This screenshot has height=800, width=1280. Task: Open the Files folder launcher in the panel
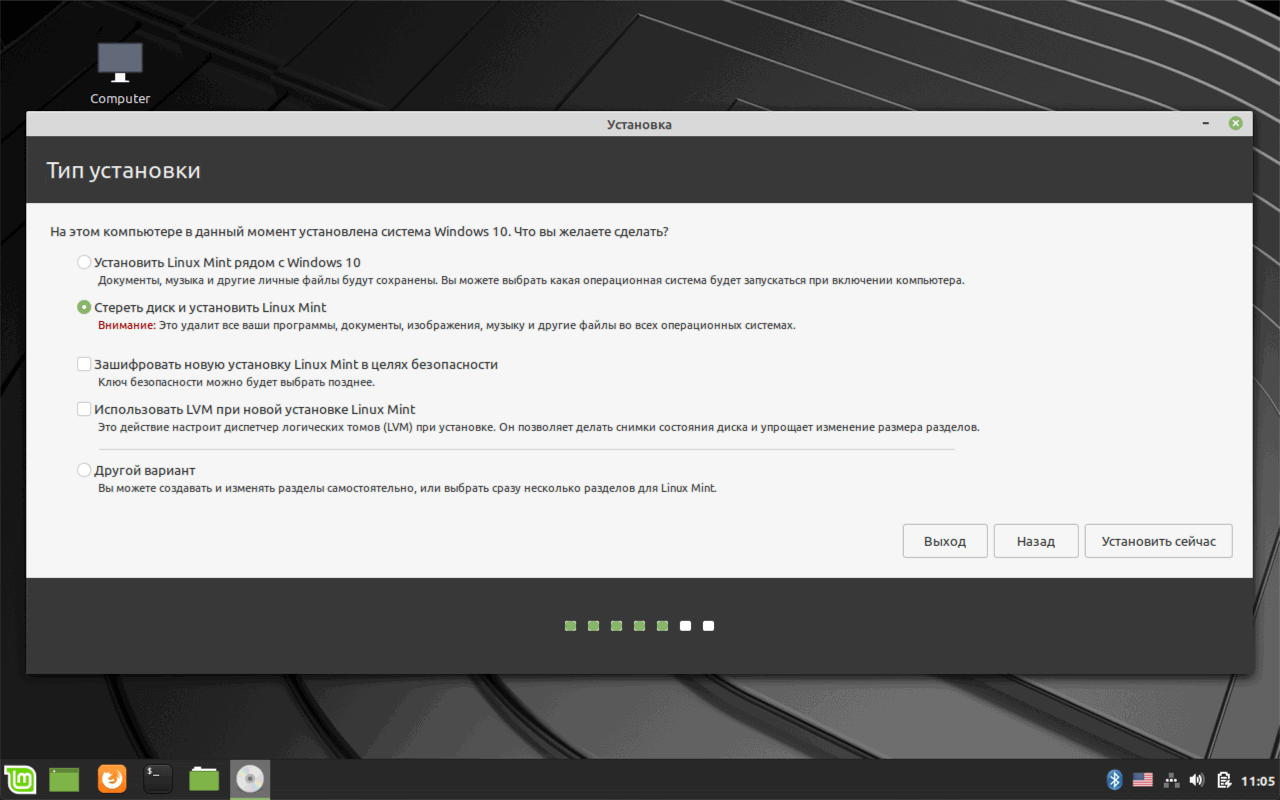click(204, 779)
